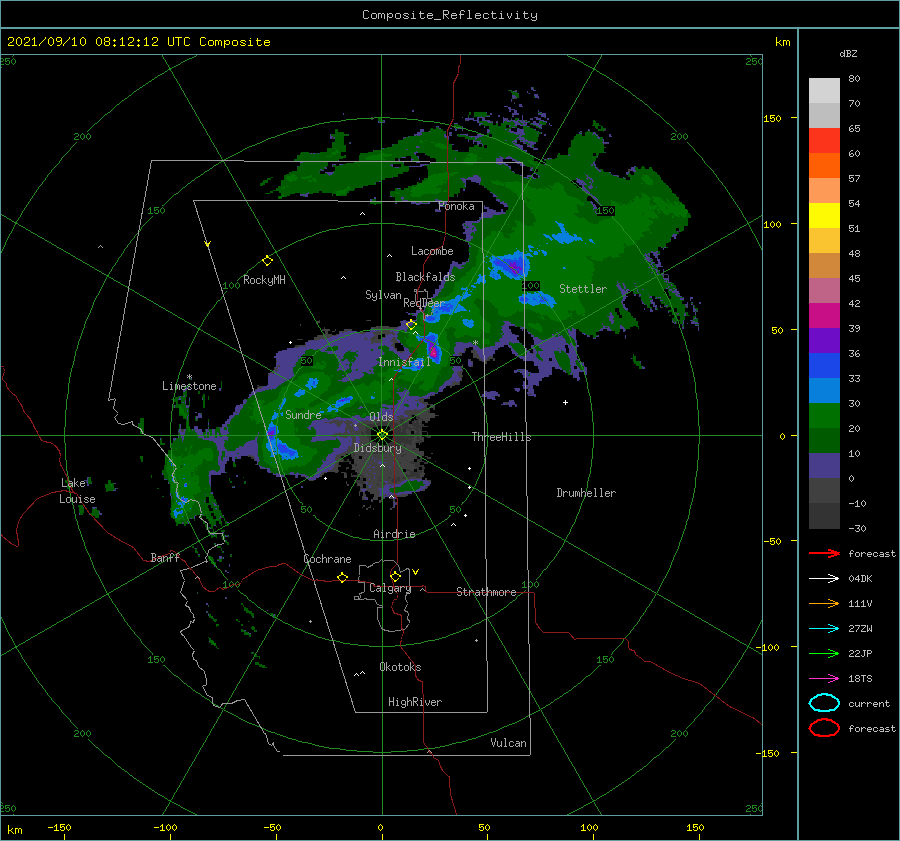The width and height of the screenshot is (900, 841).
Task: Click the current legend label
Action: click(869, 704)
